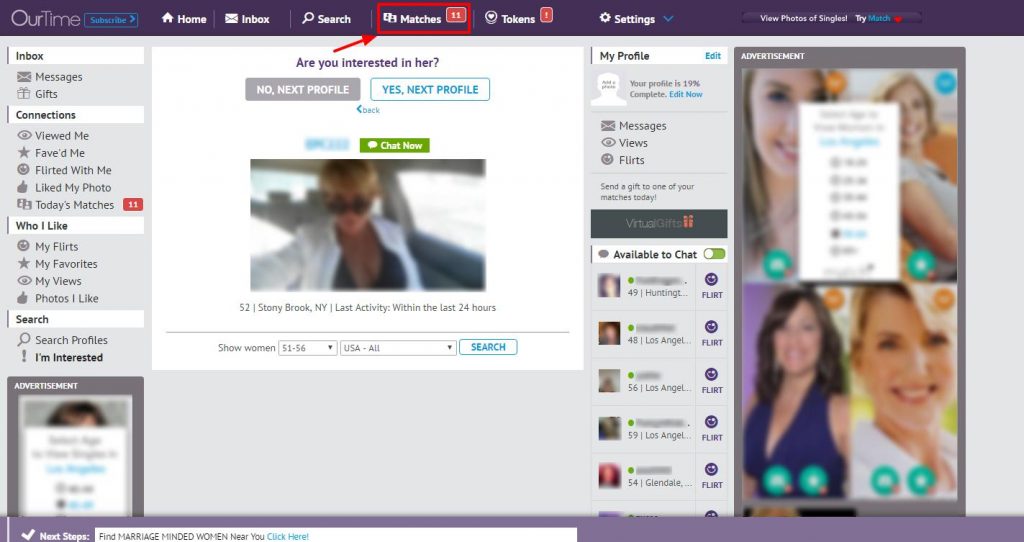Image resolution: width=1024 pixels, height=542 pixels.
Task: Toggle the Available to Chat switch
Action: point(714,254)
